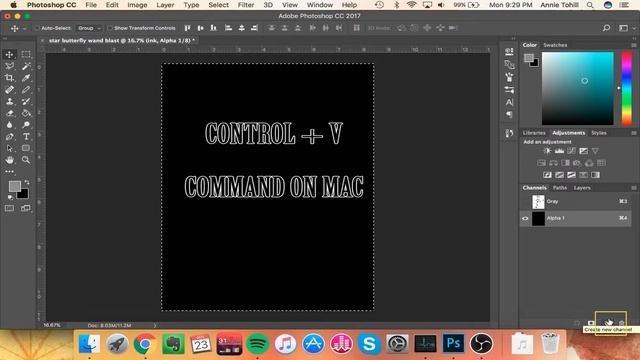The height and width of the screenshot is (360, 640).
Task: Select the Path Selection tool
Action: [x=9, y=148]
